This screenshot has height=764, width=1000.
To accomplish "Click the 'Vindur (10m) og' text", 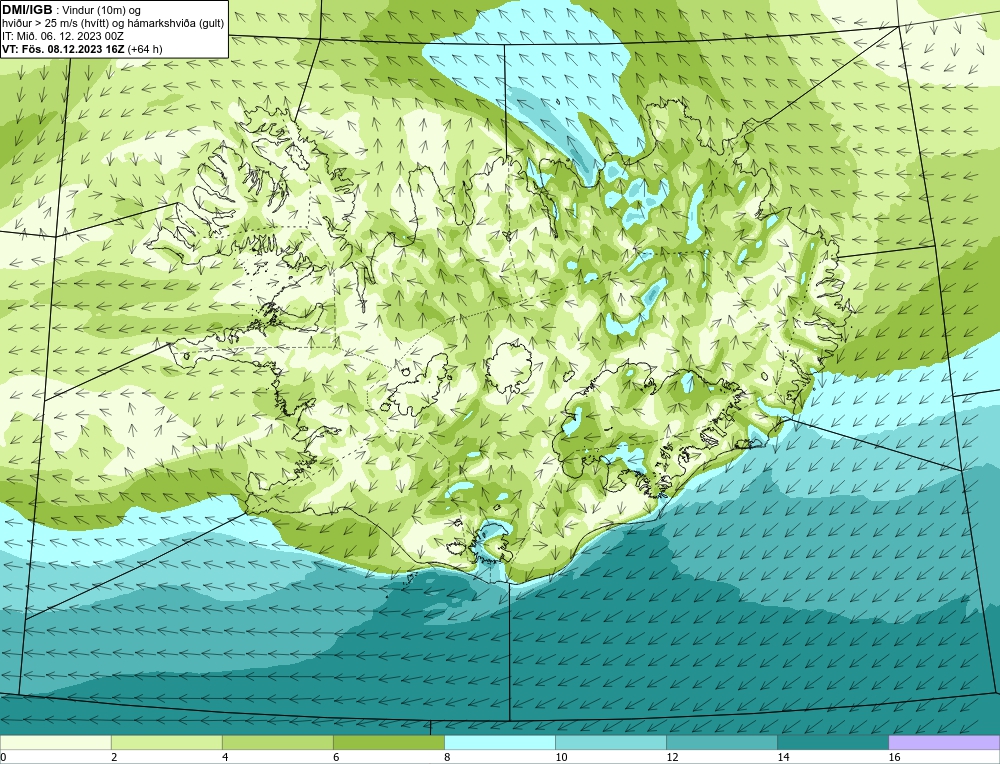I will click(101, 10).
